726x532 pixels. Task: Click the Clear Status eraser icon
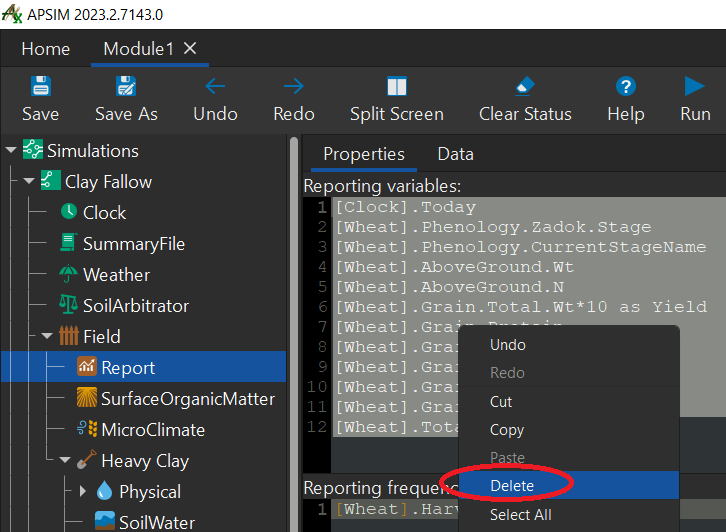(x=525, y=87)
